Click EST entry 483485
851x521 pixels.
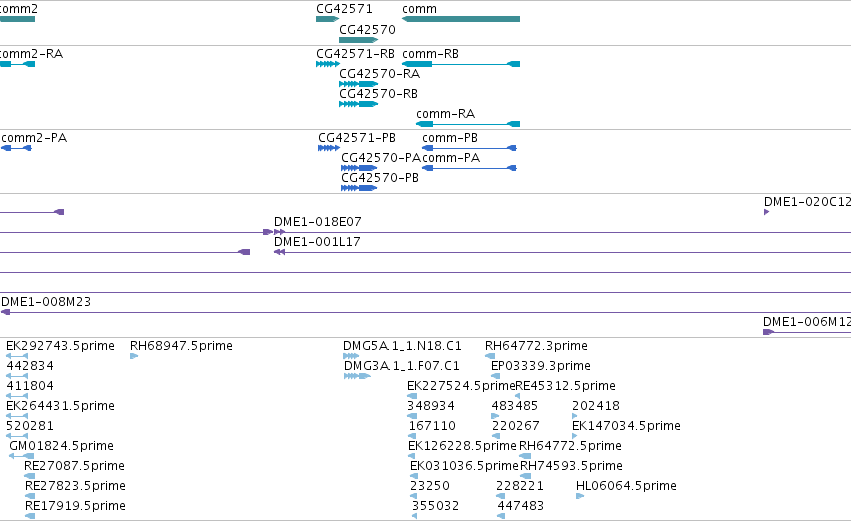[515, 406]
